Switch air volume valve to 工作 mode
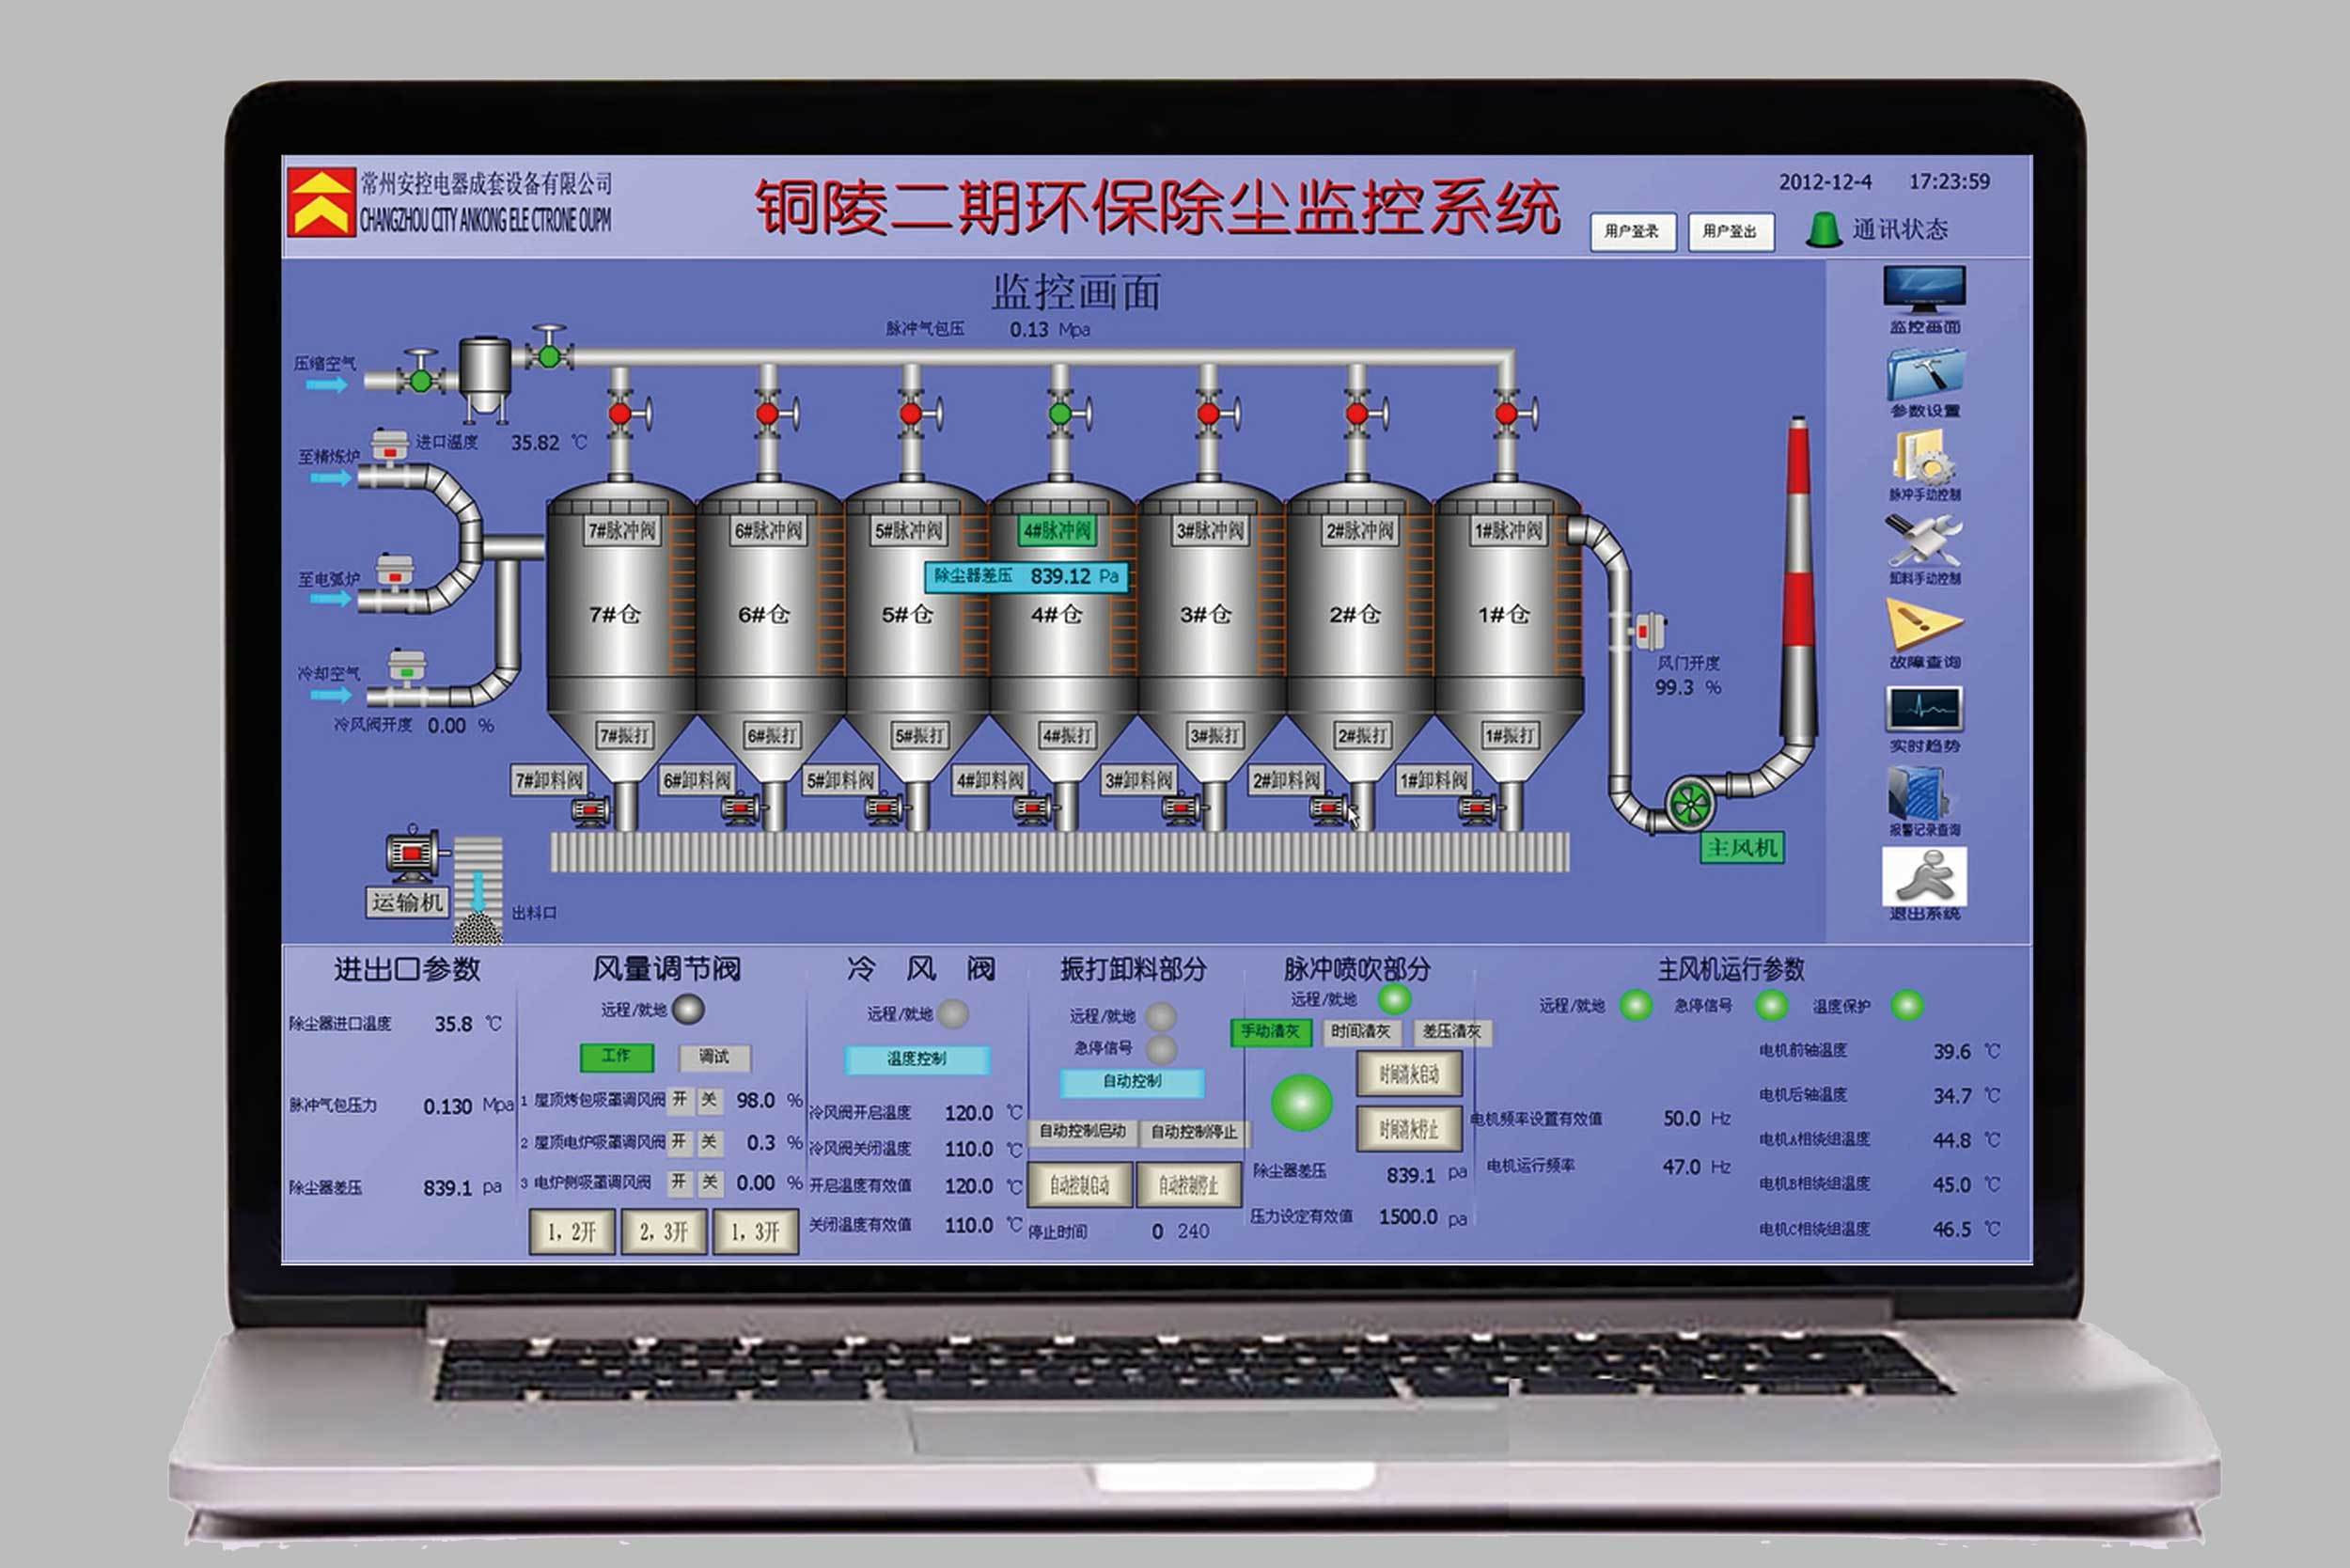This screenshot has width=2350, height=1568. 616,1056
